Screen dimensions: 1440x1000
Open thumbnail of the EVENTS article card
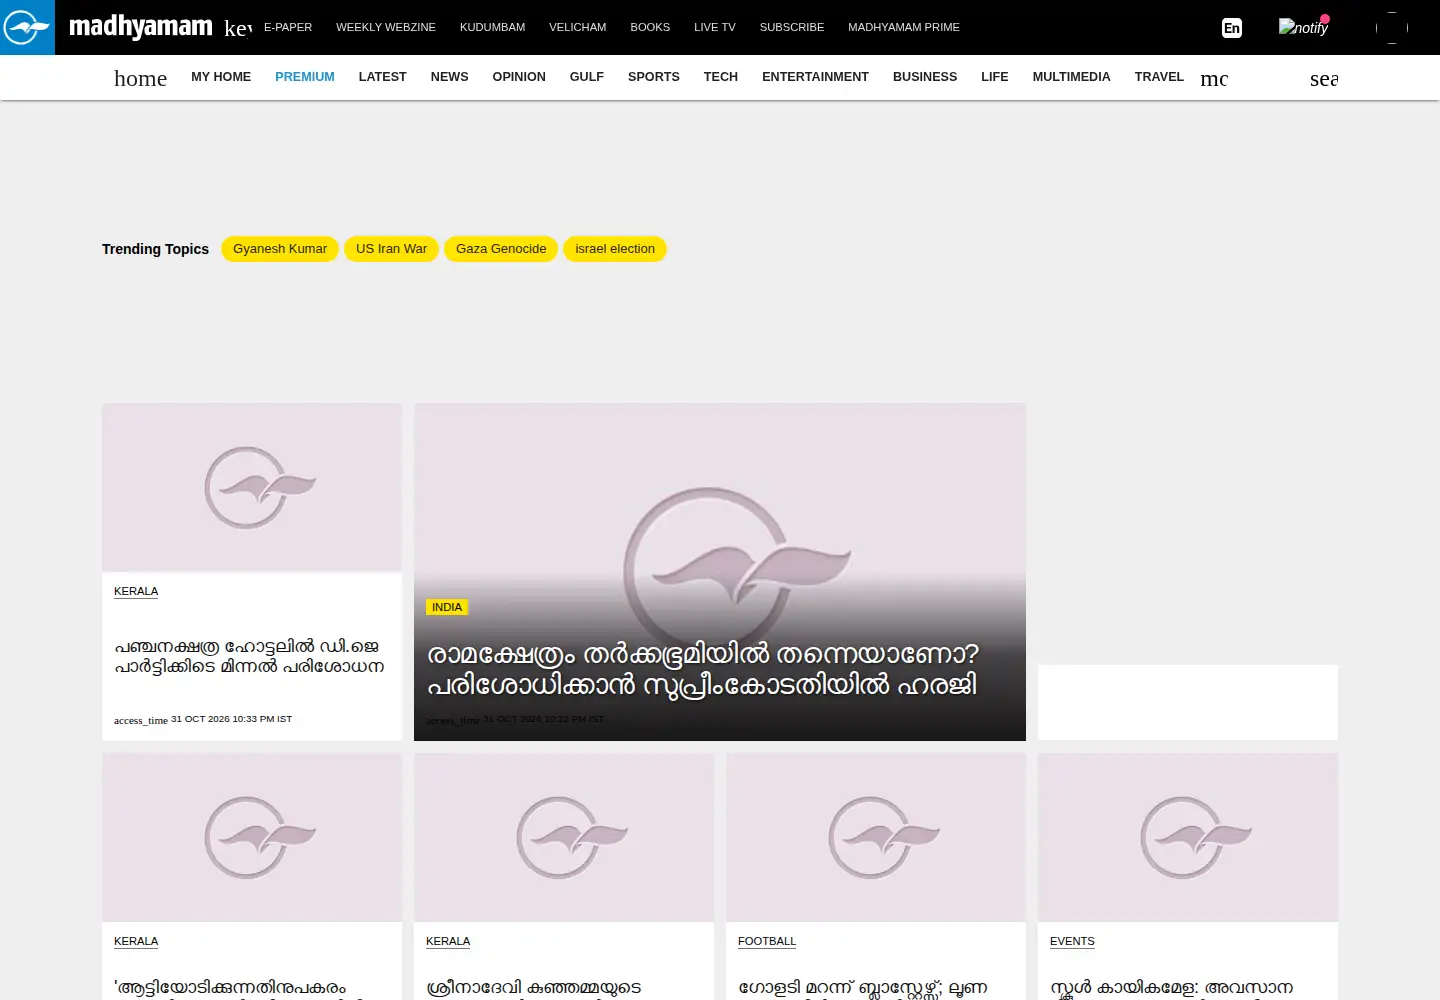click(1188, 837)
